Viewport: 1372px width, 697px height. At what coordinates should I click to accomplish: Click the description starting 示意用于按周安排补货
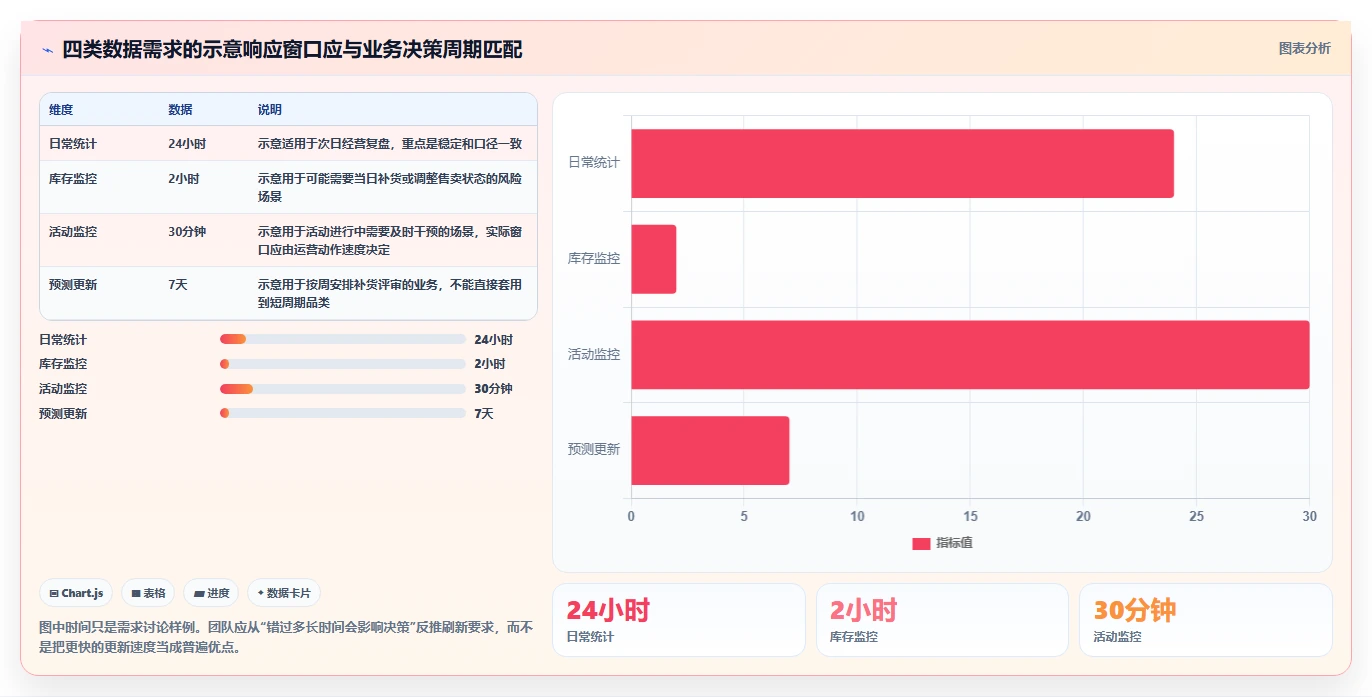390,294
